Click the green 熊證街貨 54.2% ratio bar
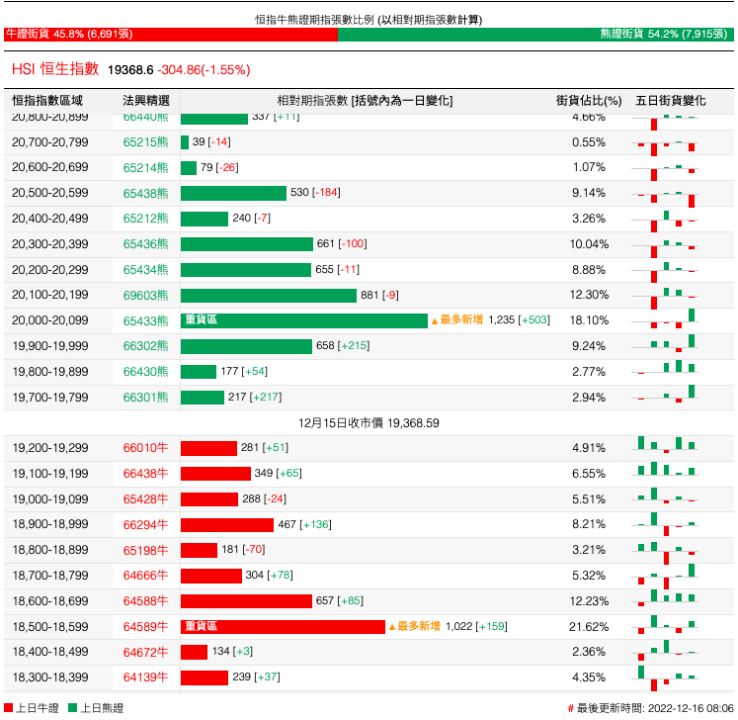 [536, 34]
